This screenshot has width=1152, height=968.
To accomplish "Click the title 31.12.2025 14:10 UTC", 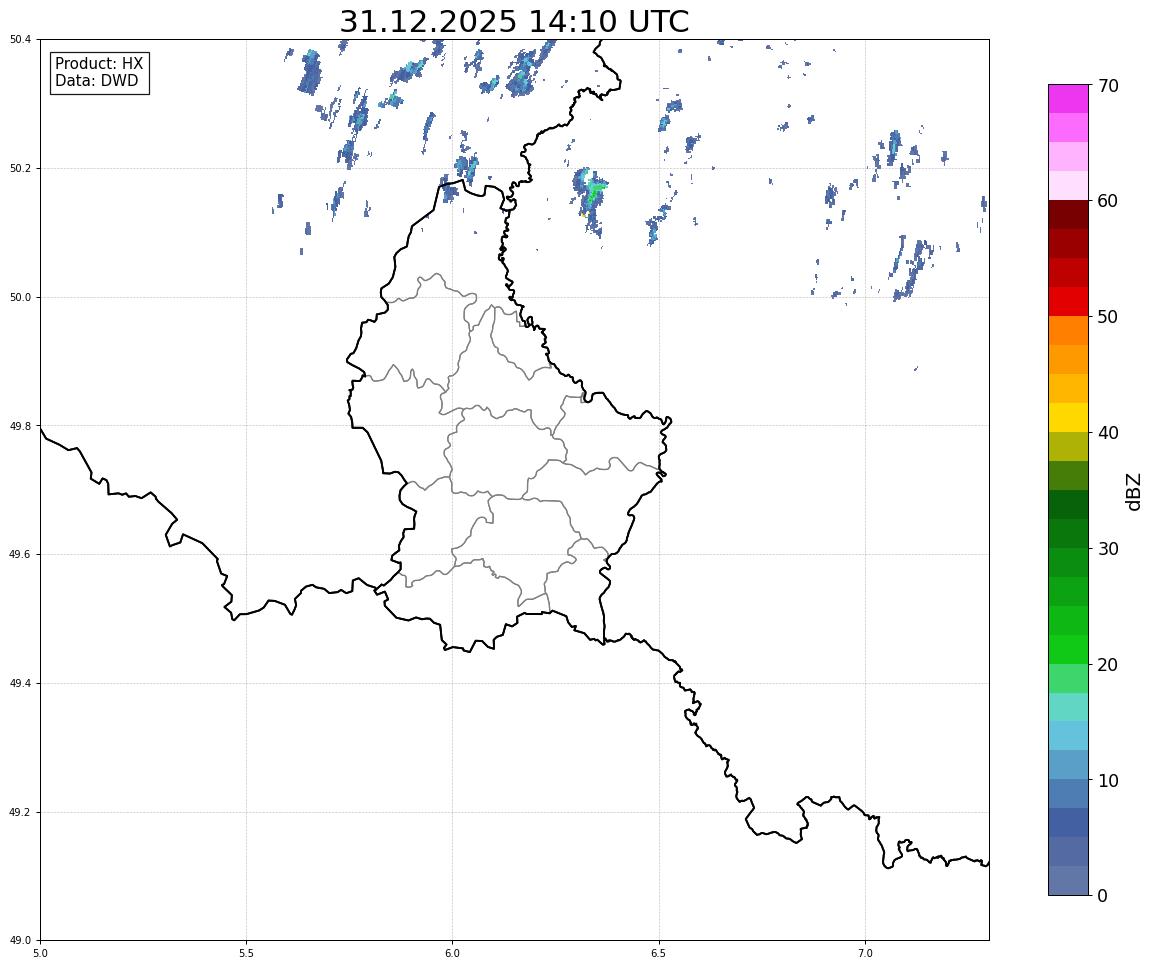I will pos(514,21).
